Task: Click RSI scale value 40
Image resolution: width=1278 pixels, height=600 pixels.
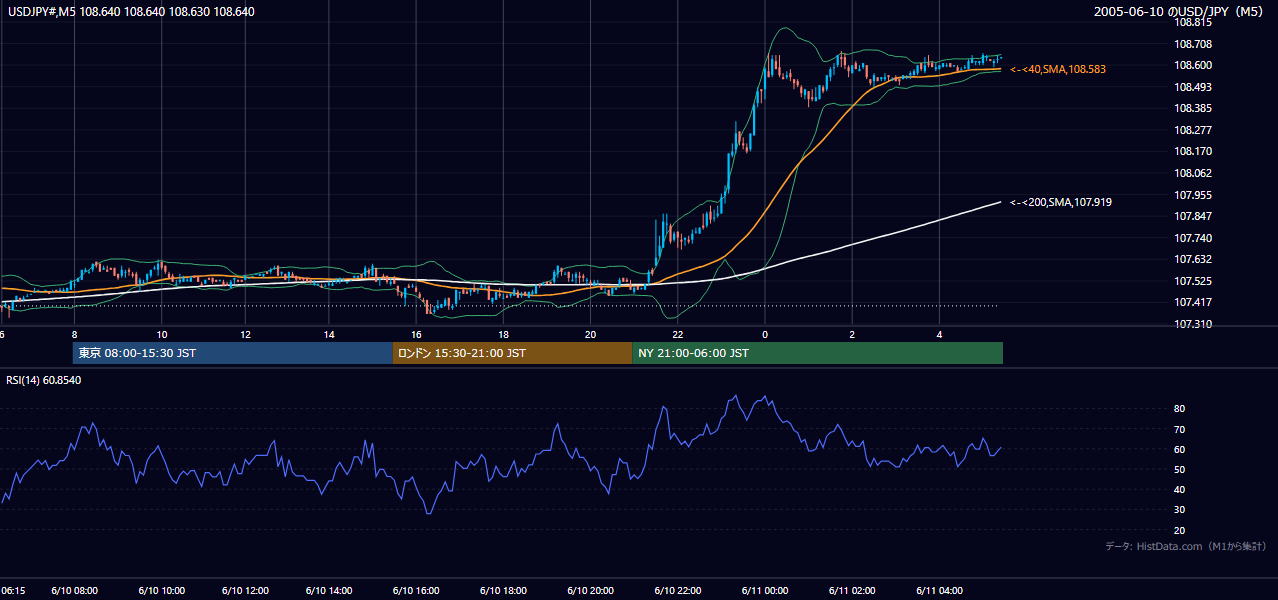Action: pyautogui.click(x=1180, y=490)
